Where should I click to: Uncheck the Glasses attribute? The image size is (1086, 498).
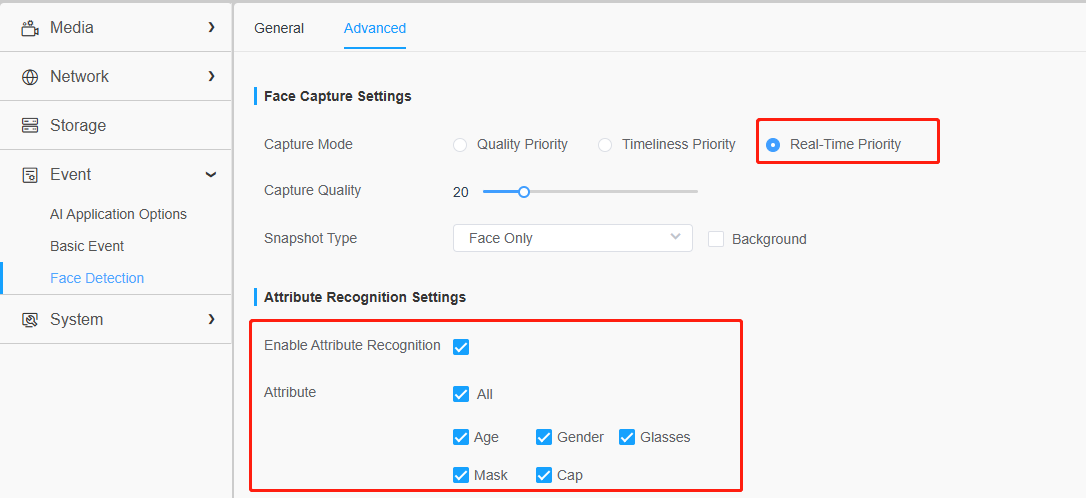[627, 437]
